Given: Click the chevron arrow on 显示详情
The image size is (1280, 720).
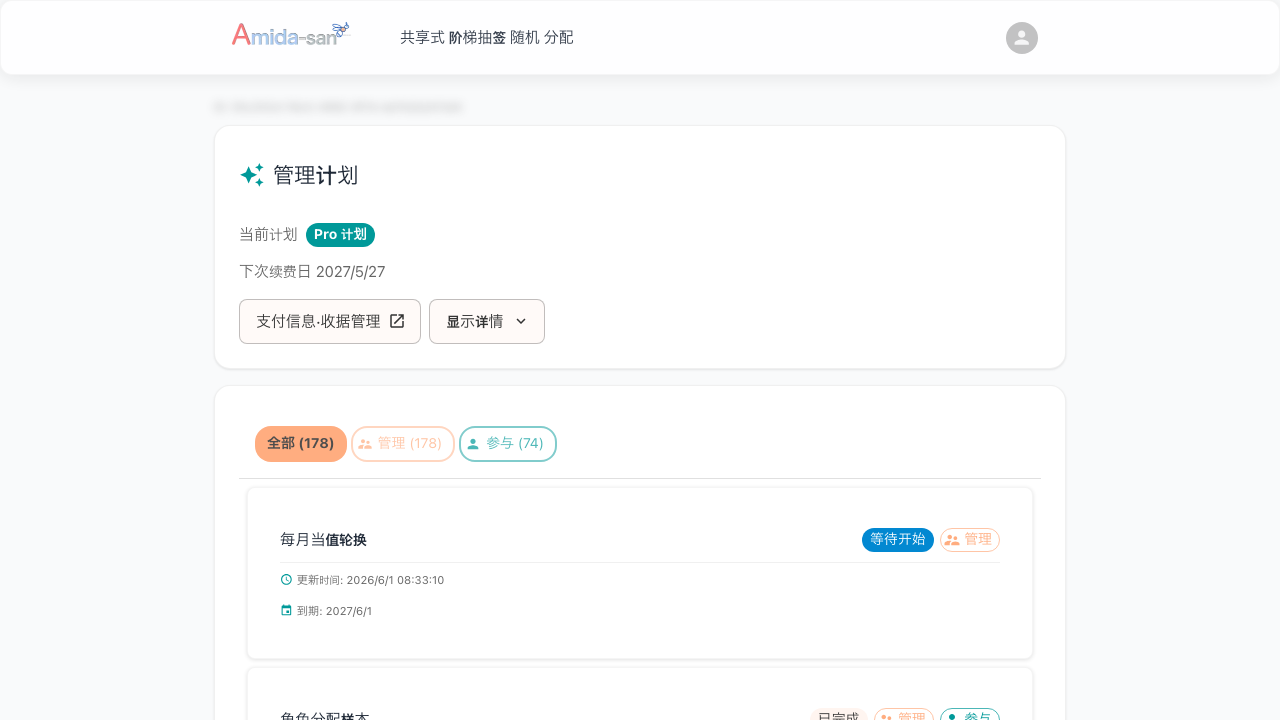Looking at the screenshot, I should [x=521, y=321].
